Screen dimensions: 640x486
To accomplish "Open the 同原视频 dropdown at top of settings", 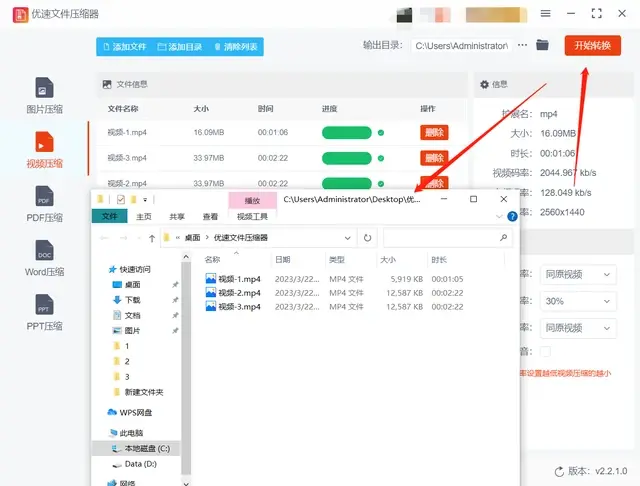I will click(578, 275).
